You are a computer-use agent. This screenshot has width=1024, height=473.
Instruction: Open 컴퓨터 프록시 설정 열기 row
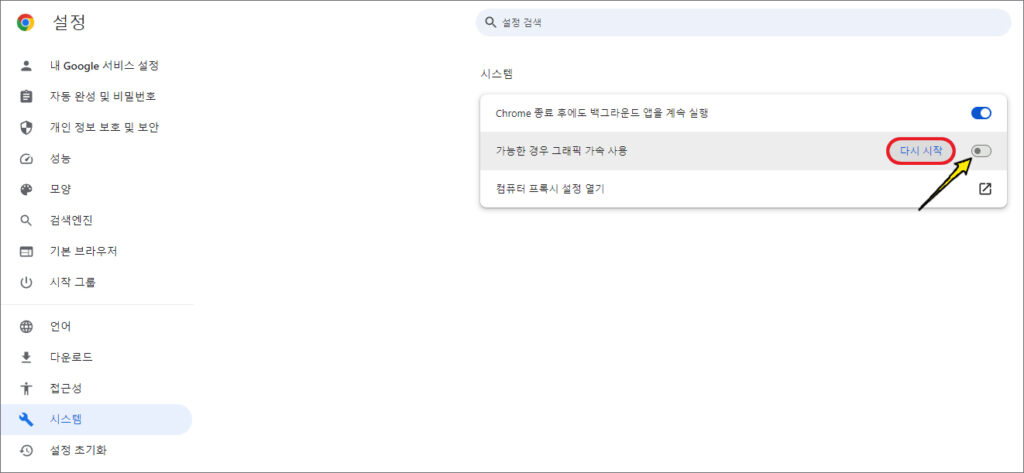tap(743, 189)
